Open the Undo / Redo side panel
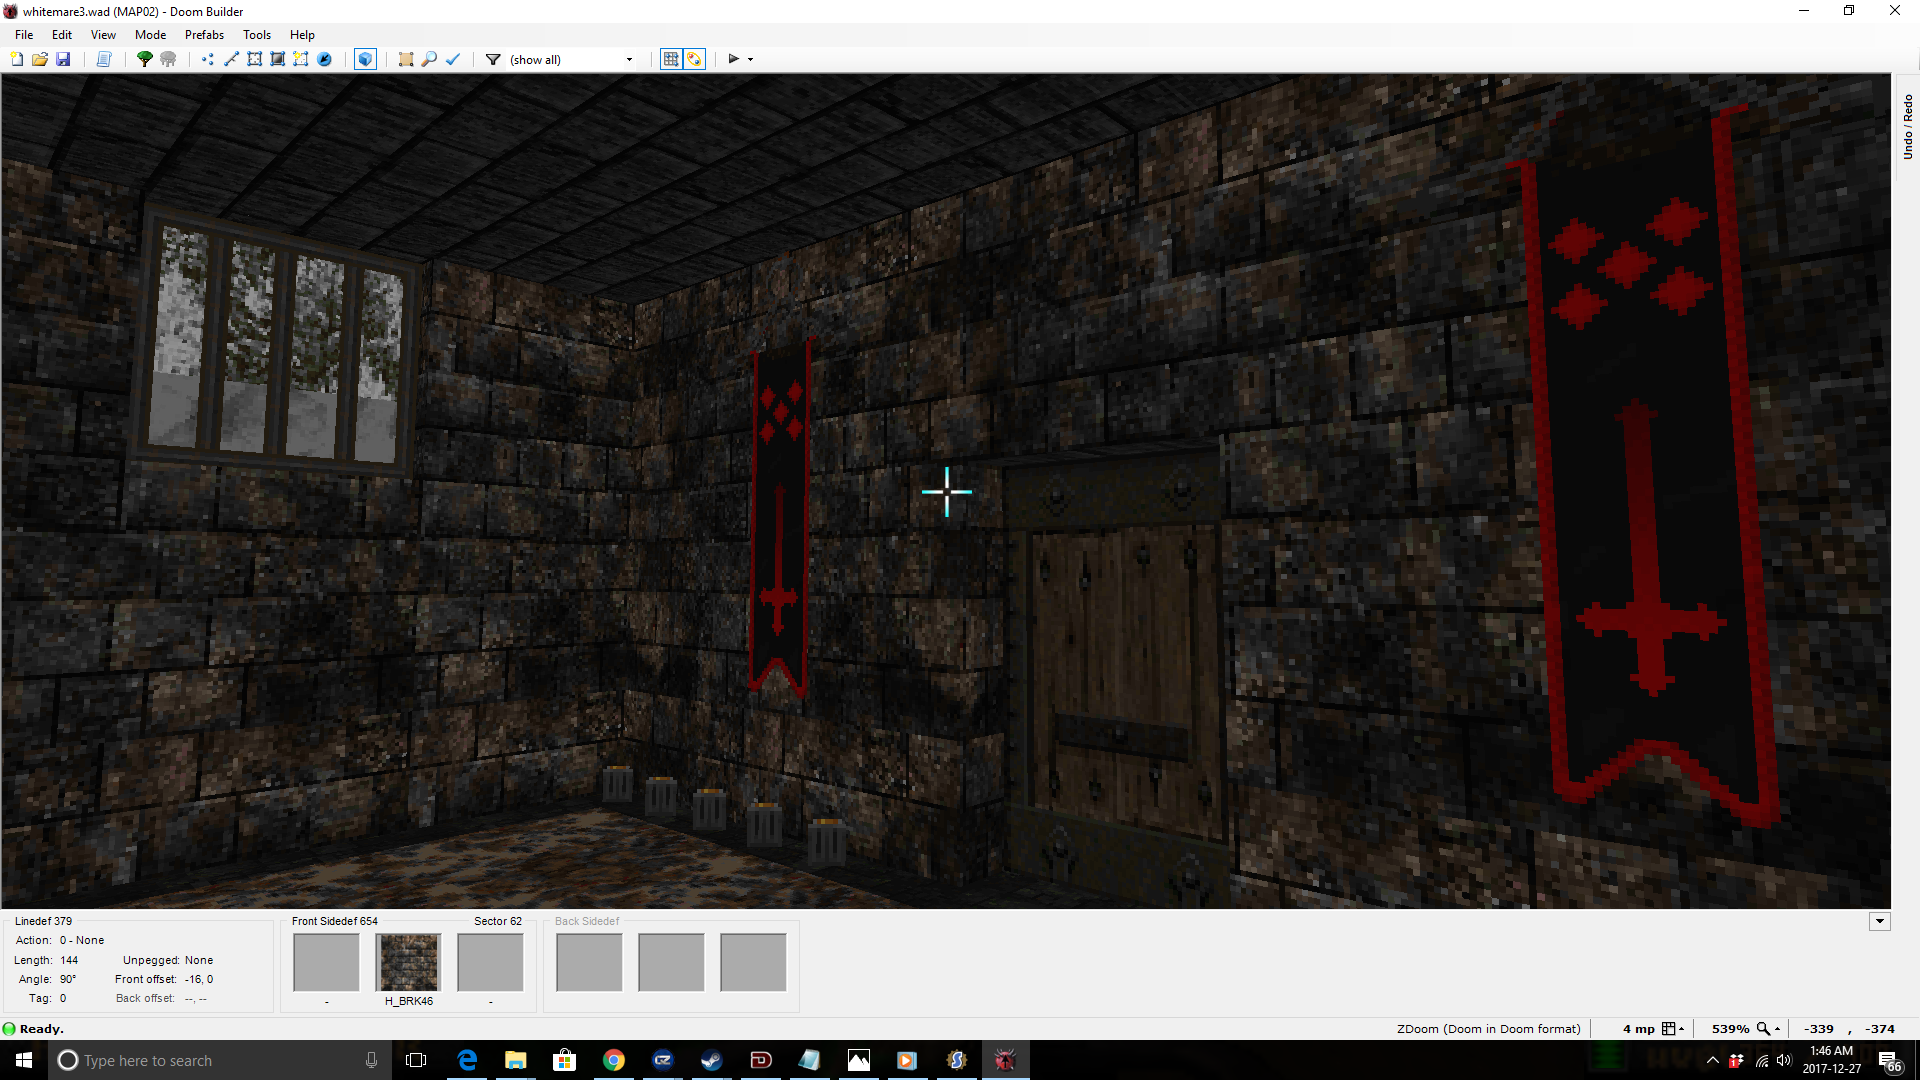The width and height of the screenshot is (1920, 1080). coord(1907,127)
